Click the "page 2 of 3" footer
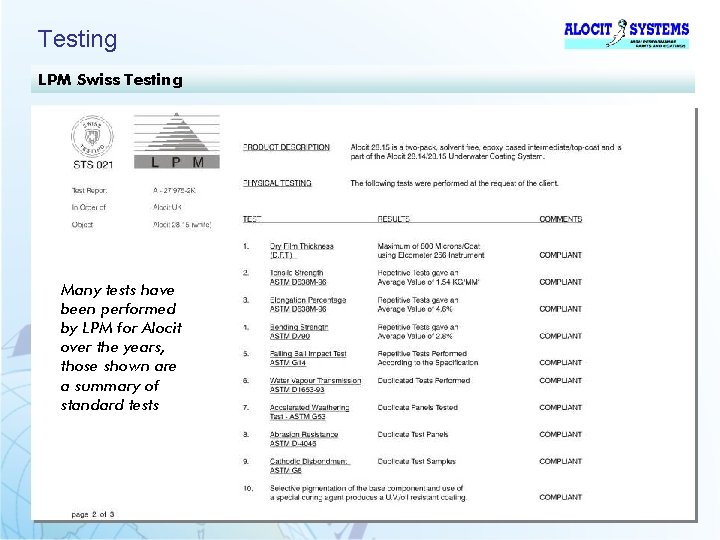 coord(92,514)
